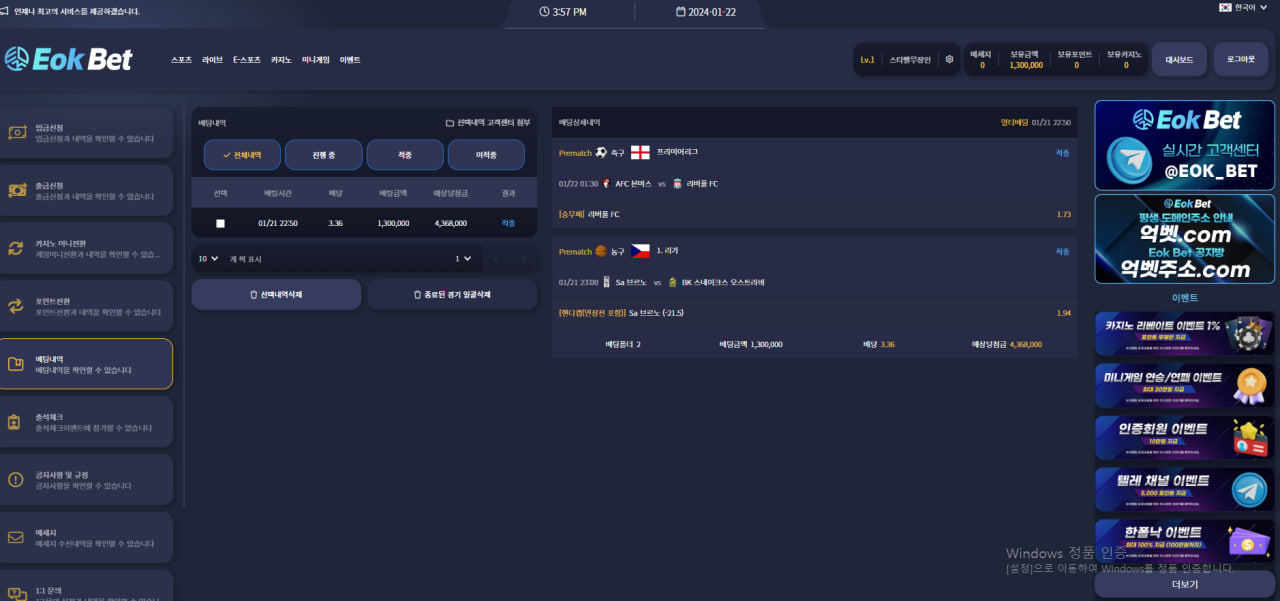This screenshot has width=1280, height=601.
Task: Click the 대시보드 button in header
Action: pos(1179,60)
